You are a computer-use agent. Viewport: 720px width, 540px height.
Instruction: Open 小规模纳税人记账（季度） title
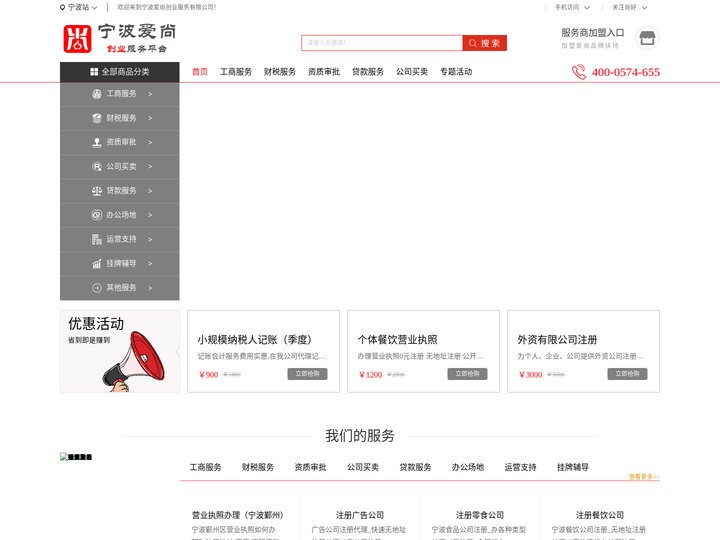pyautogui.click(x=254, y=340)
